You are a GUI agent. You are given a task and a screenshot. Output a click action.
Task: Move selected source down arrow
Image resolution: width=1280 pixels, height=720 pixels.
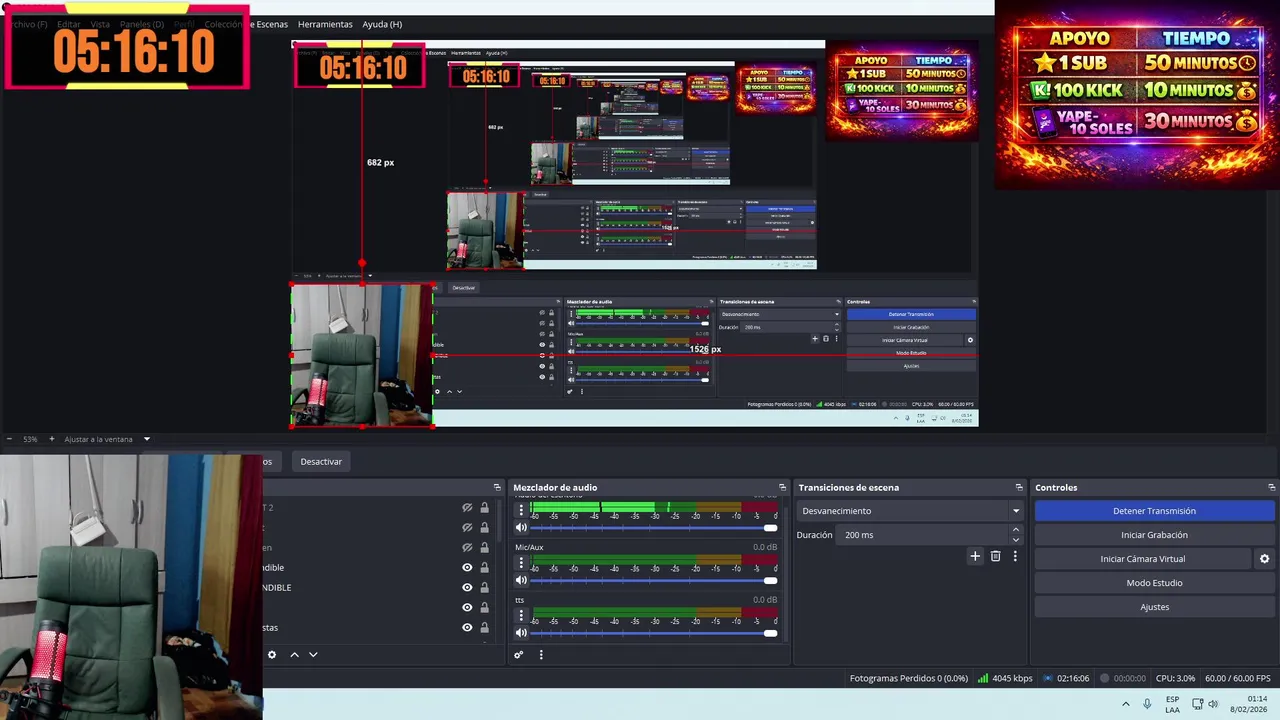[x=313, y=655]
